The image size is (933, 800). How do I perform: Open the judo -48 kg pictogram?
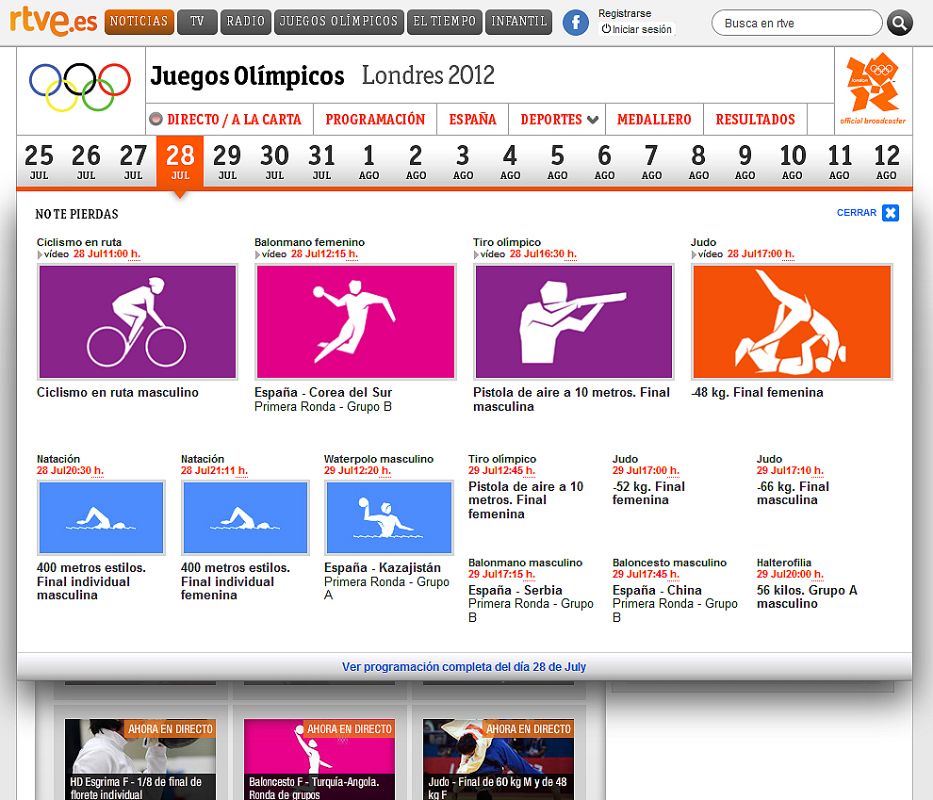(791, 322)
